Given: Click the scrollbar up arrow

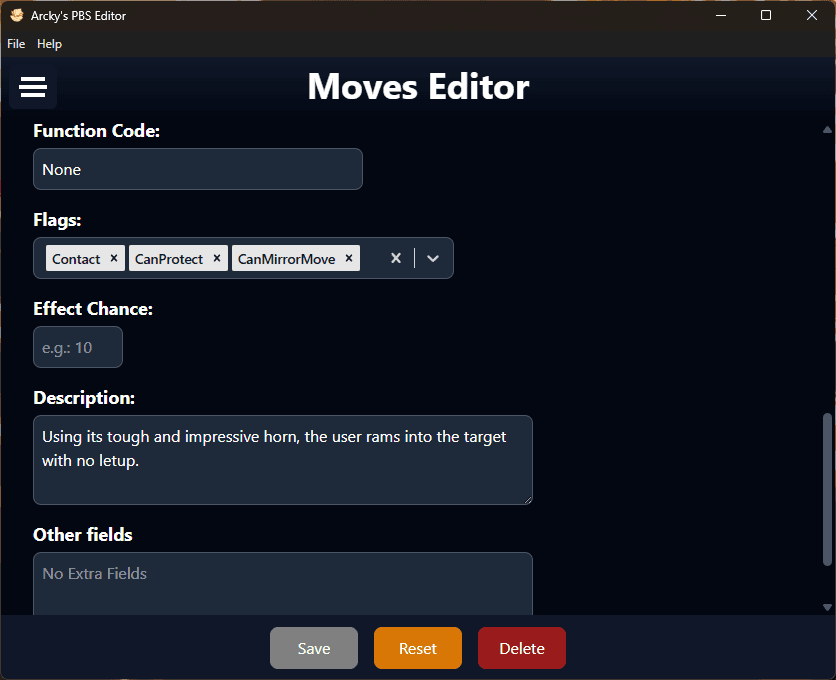Looking at the screenshot, I should click(x=827, y=130).
